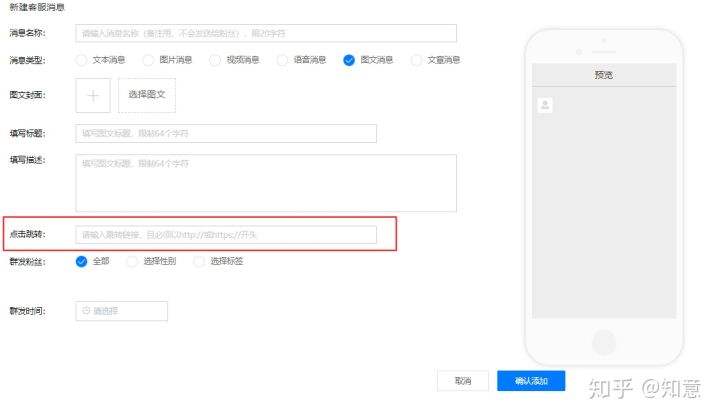
Task: Choose the 语音消息 message type
Action: click(x=282, y=60)
